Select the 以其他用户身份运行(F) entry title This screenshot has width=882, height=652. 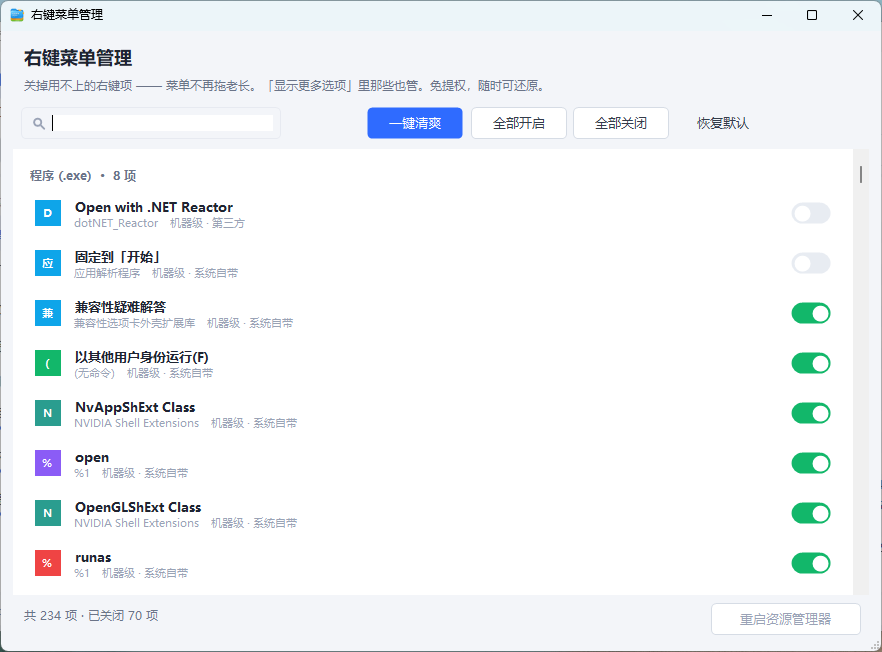pyautogui.click(x=142, y=357)
